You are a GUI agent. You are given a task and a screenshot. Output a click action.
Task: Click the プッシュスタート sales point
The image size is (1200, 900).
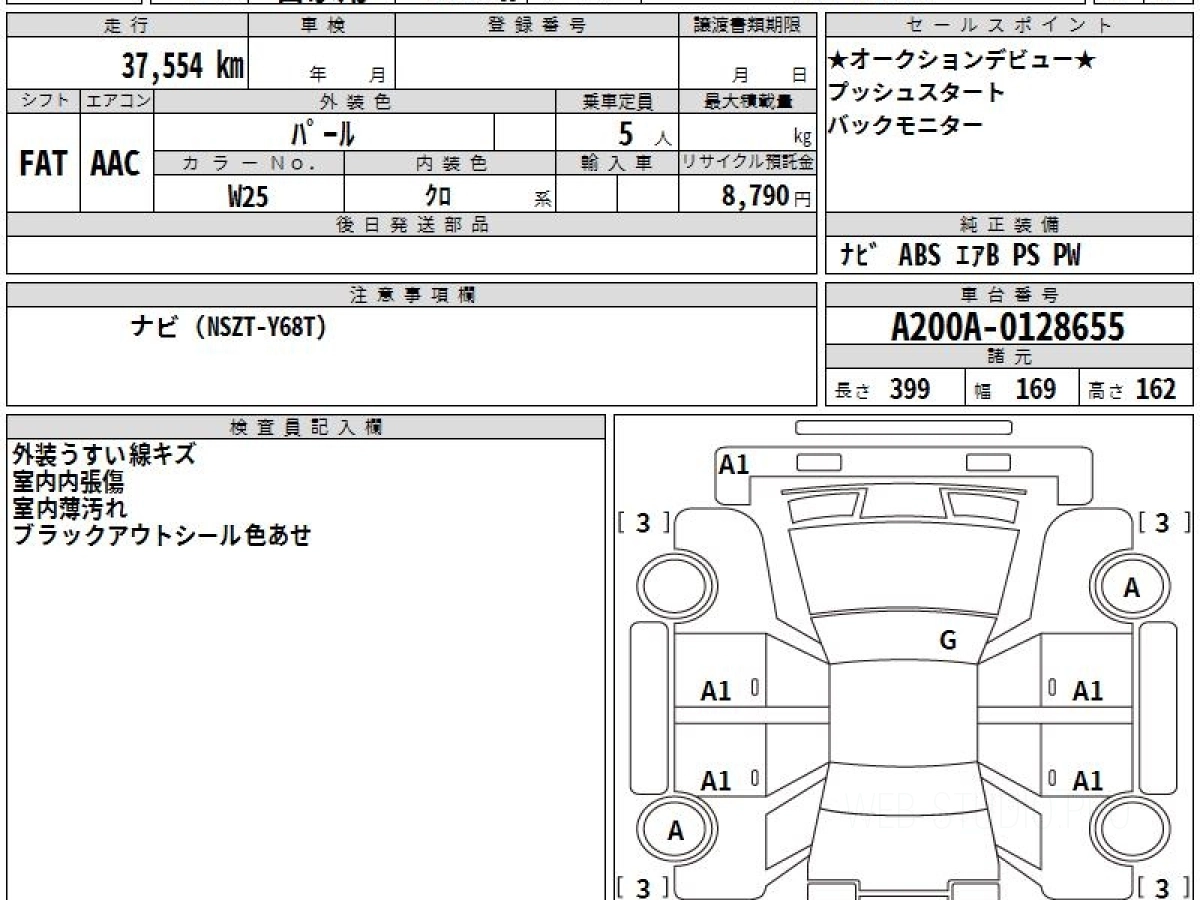click(x=916, y=93)
